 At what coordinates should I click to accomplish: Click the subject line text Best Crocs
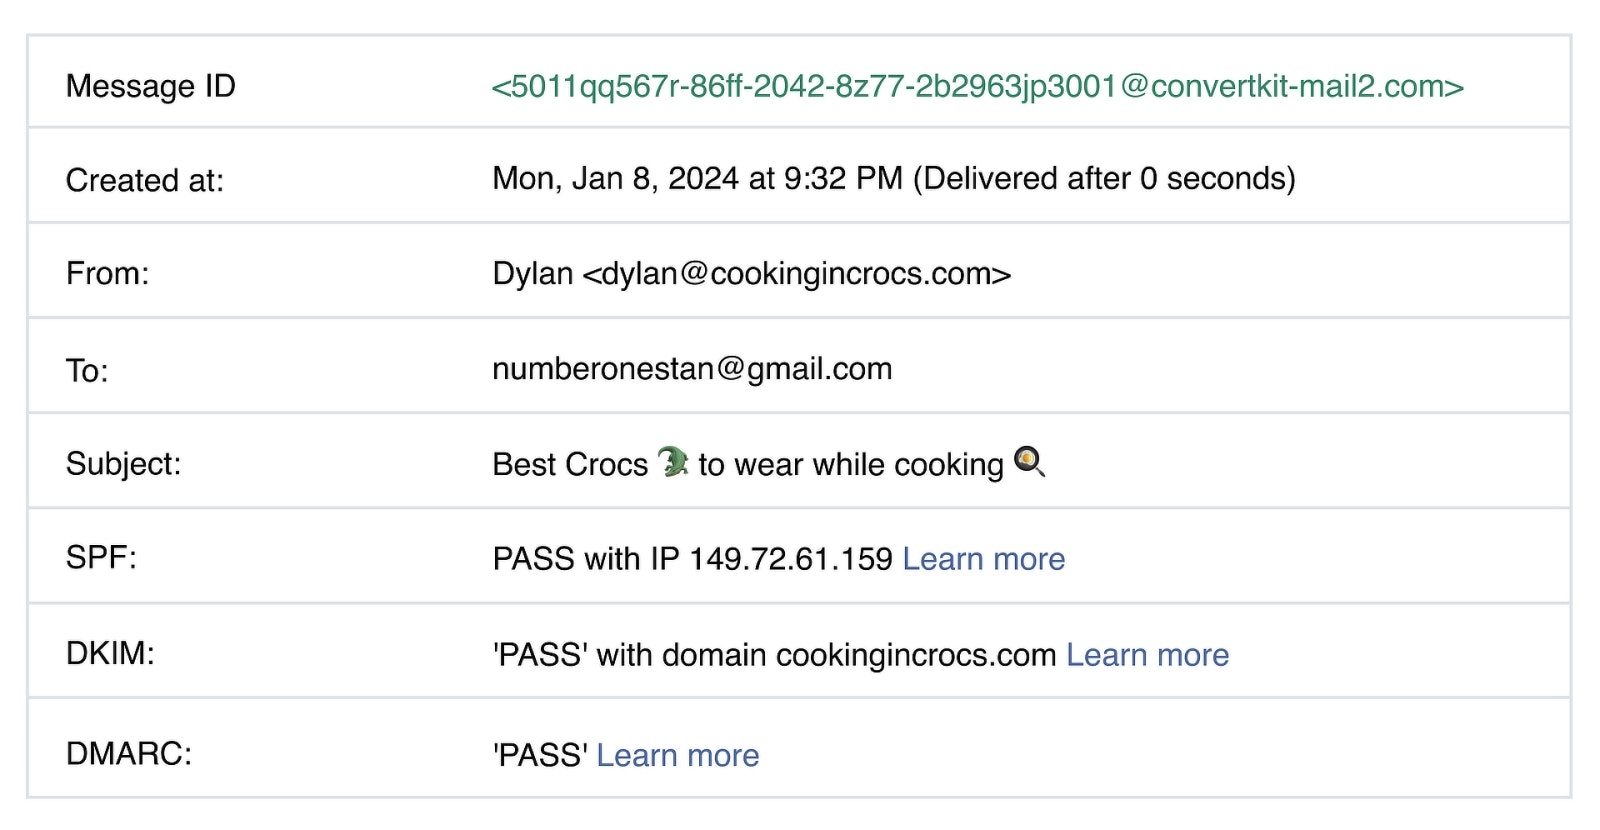(x=570, y=464)
